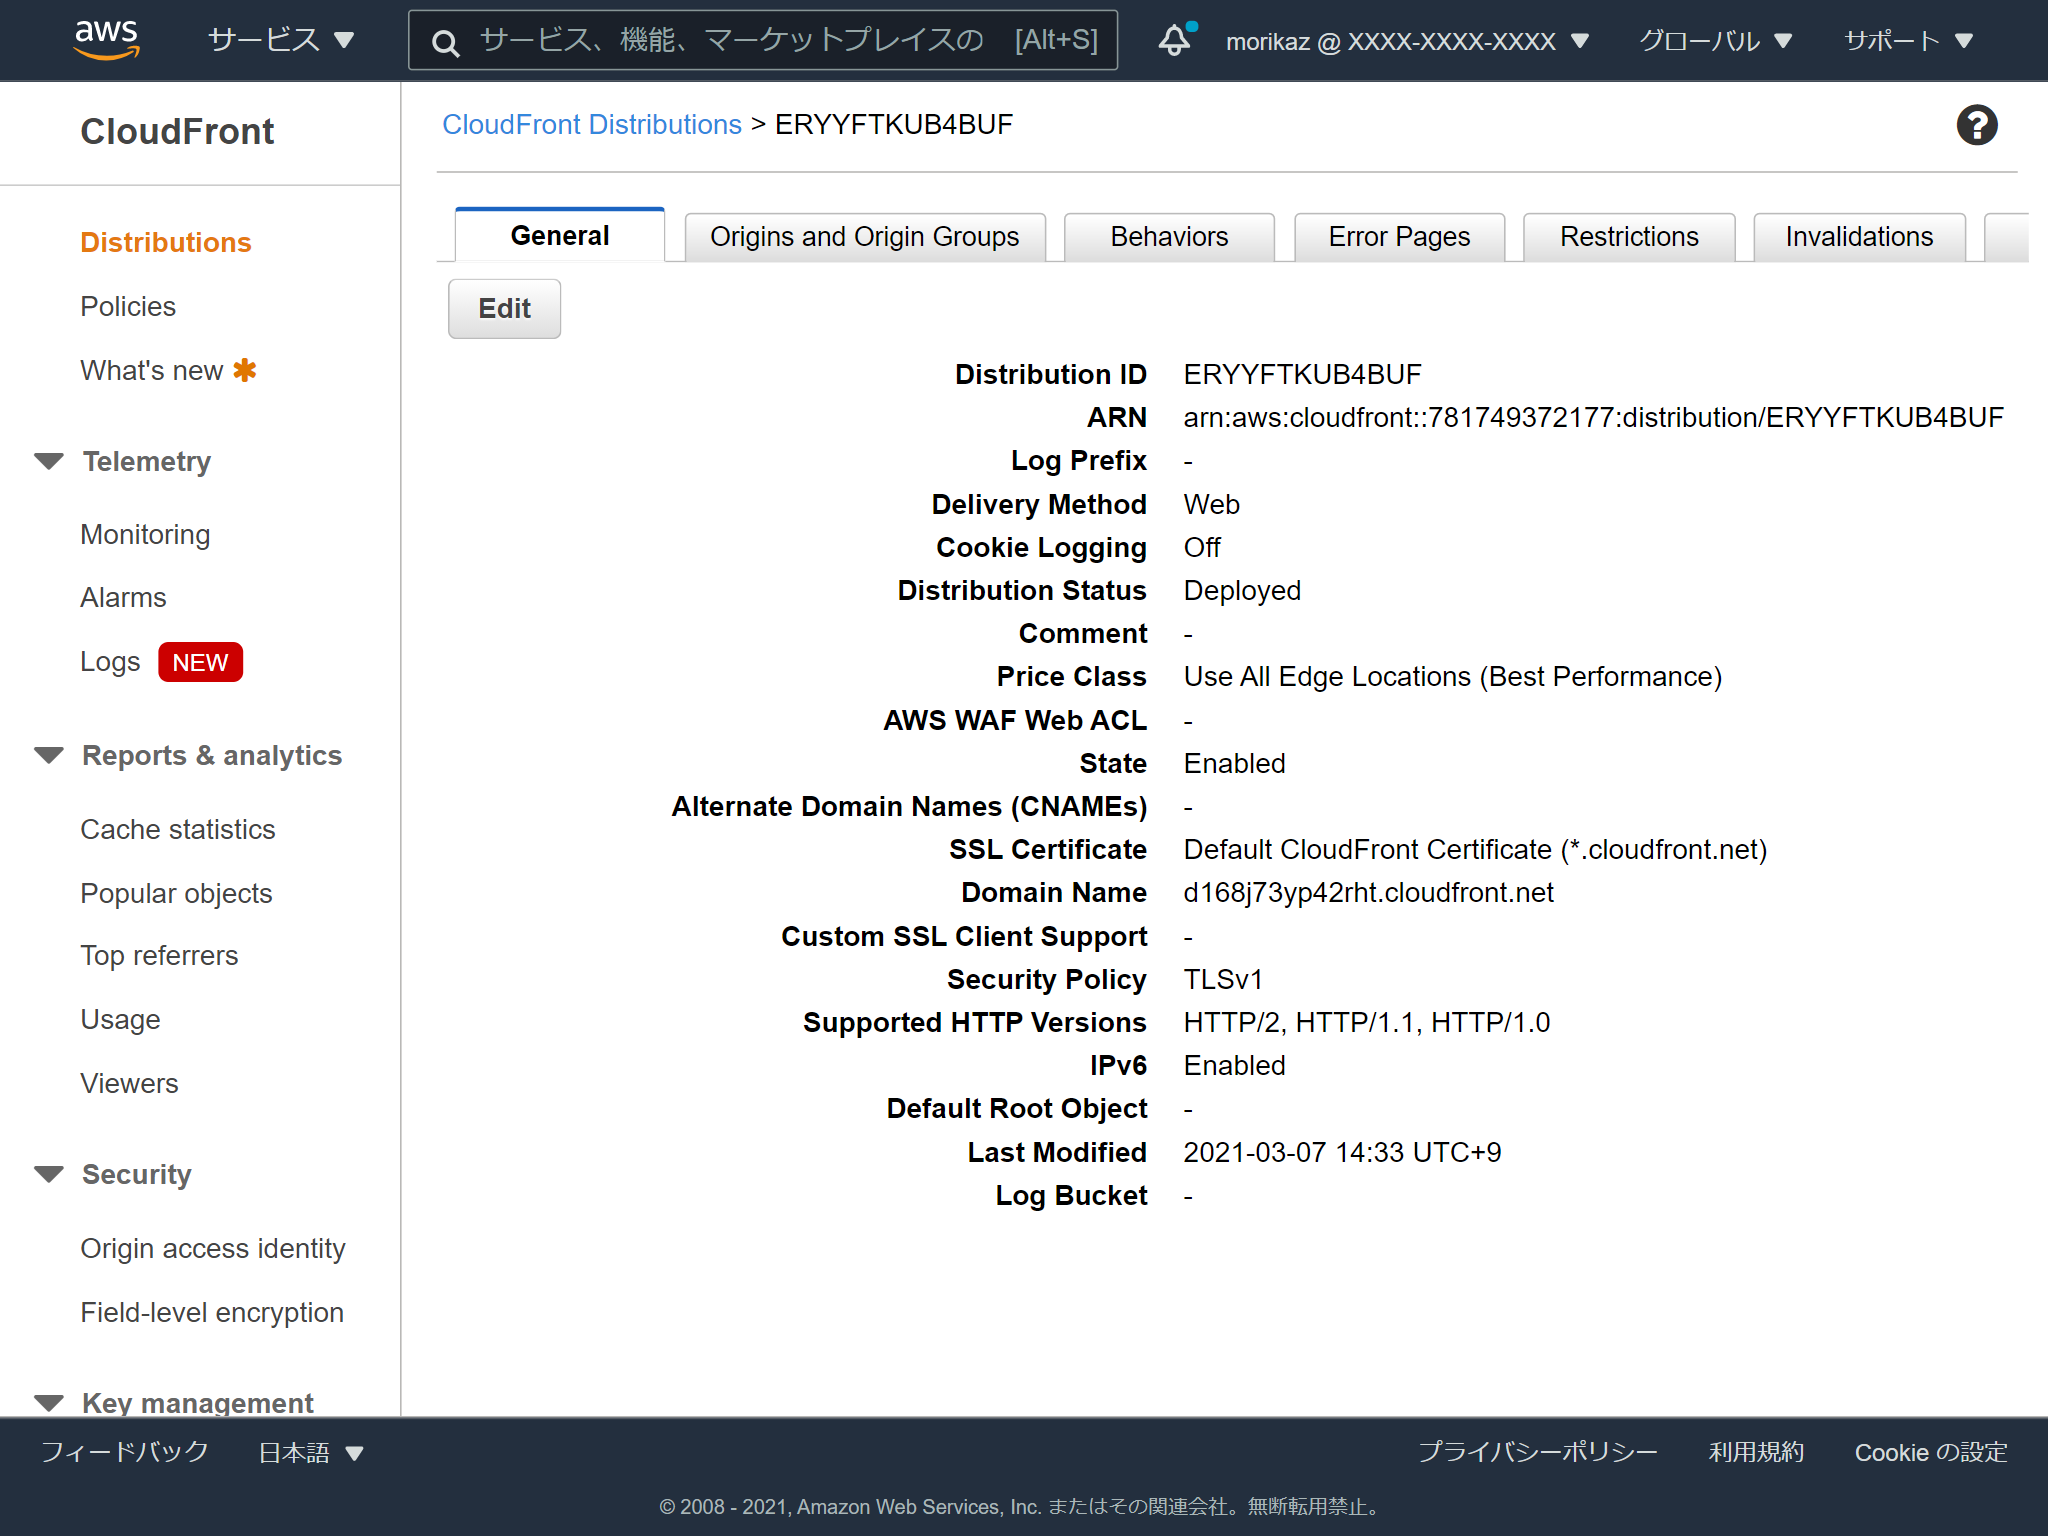Open the Cookie の設定 link

point(1929,1453)
